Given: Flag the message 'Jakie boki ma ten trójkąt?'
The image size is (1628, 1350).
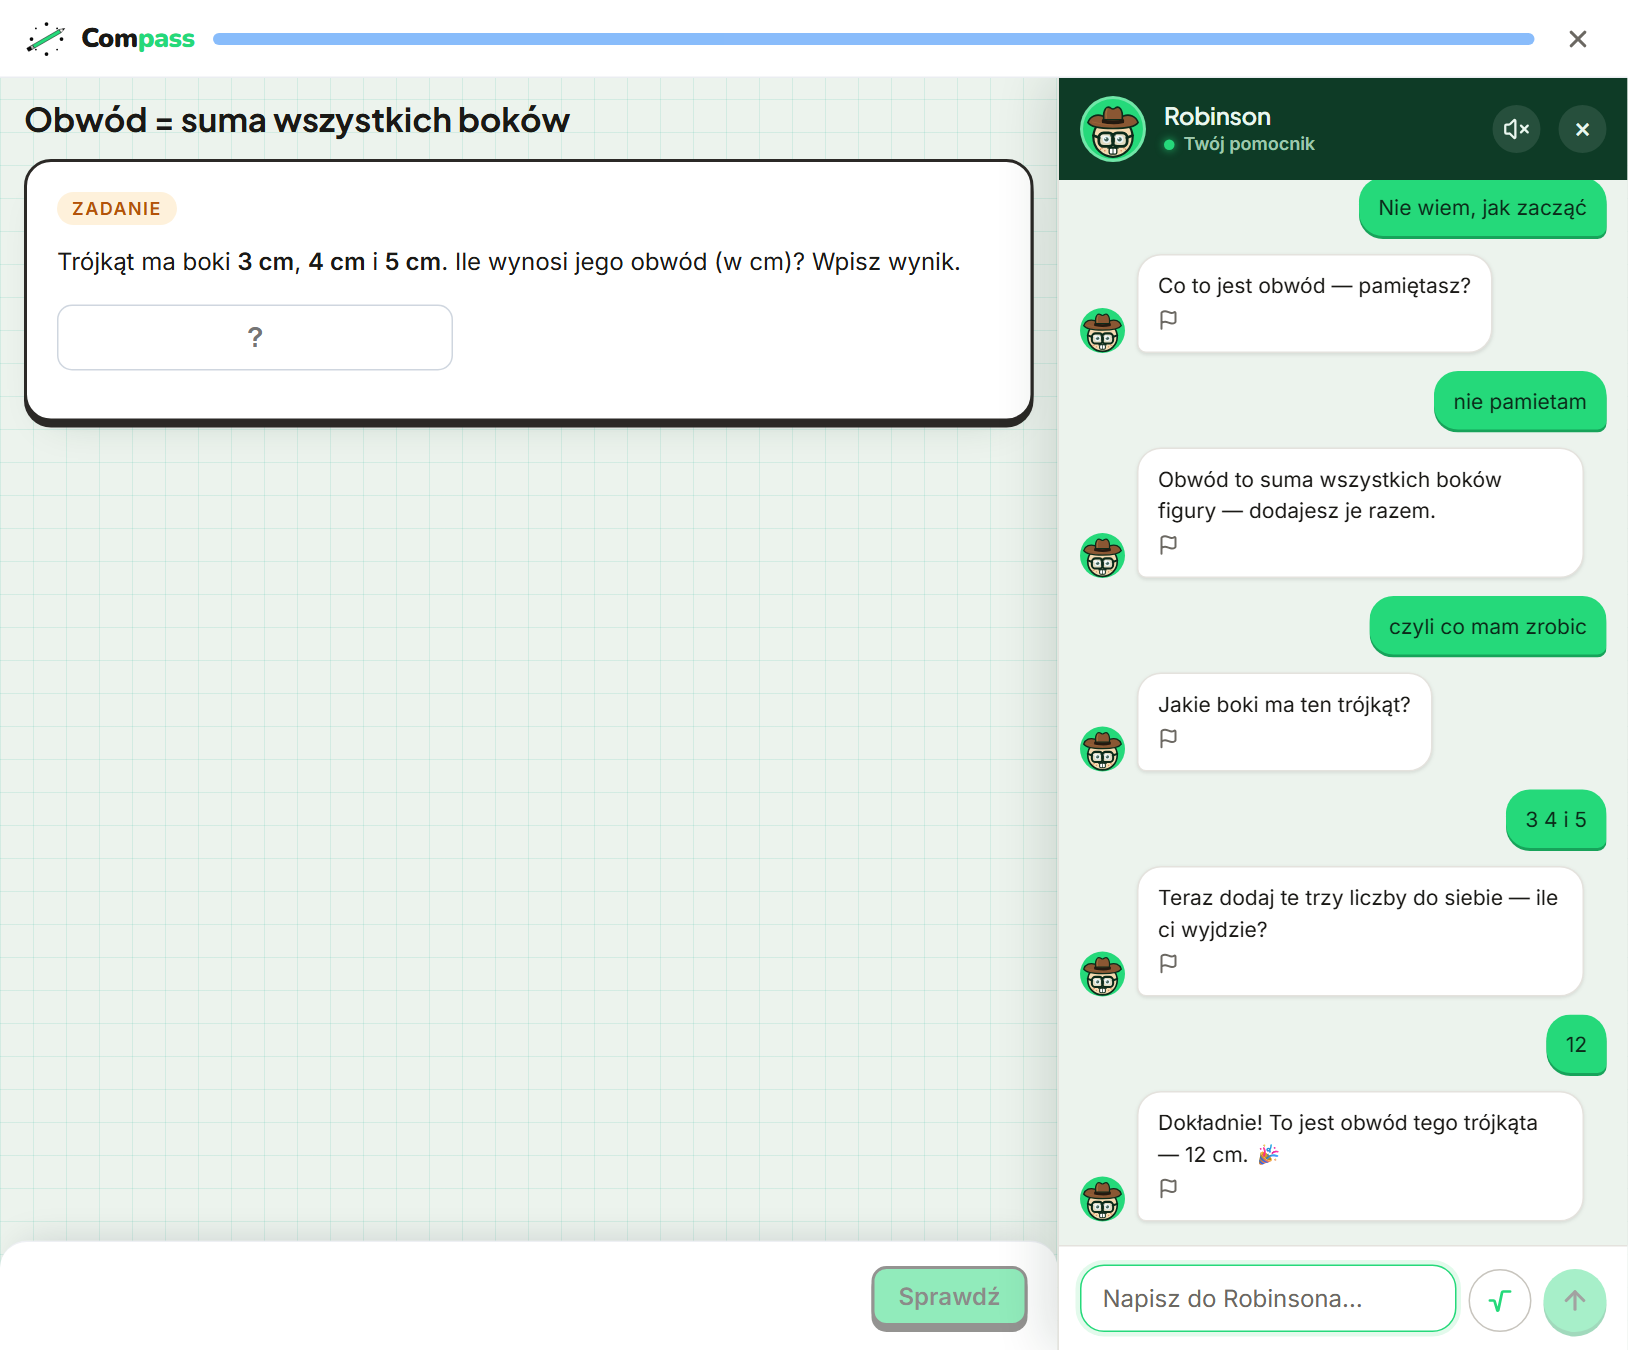Looking at the screenshot, I should pyautogui.click(x=1168, y=738).
